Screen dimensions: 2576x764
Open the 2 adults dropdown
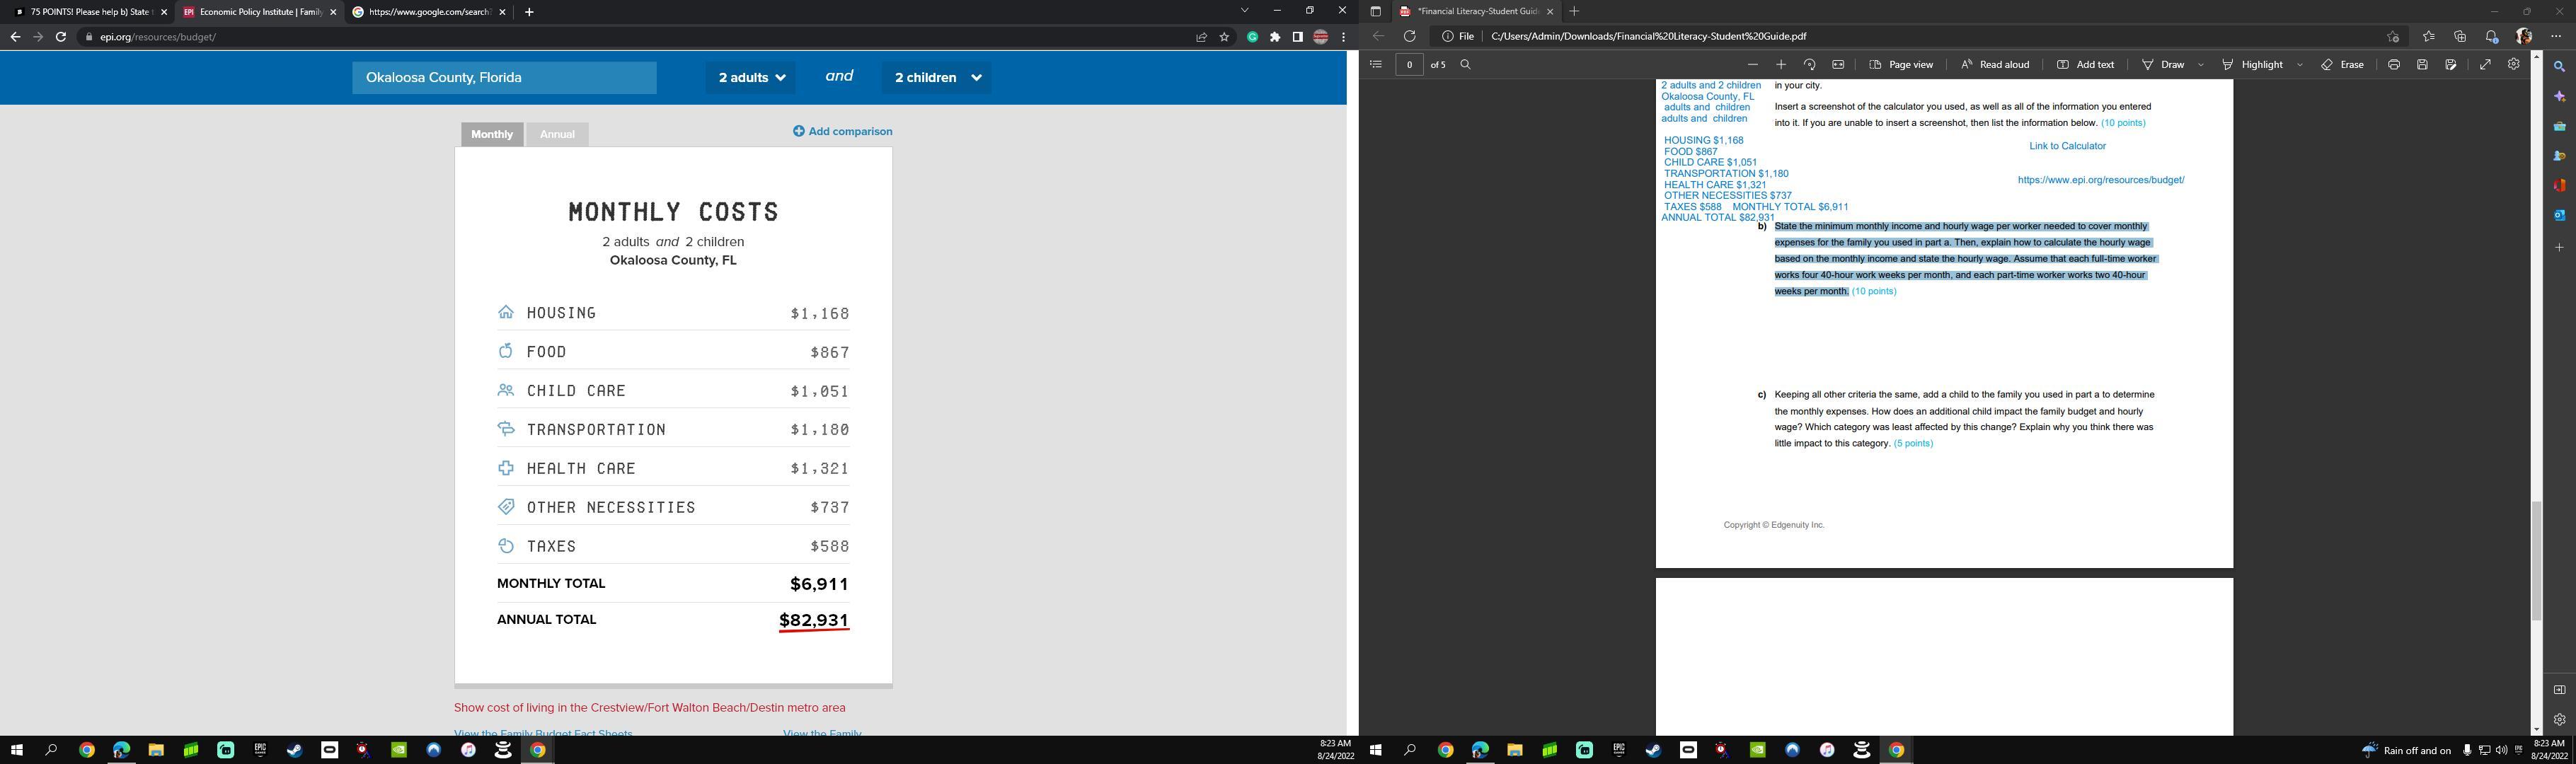[751, 77]
